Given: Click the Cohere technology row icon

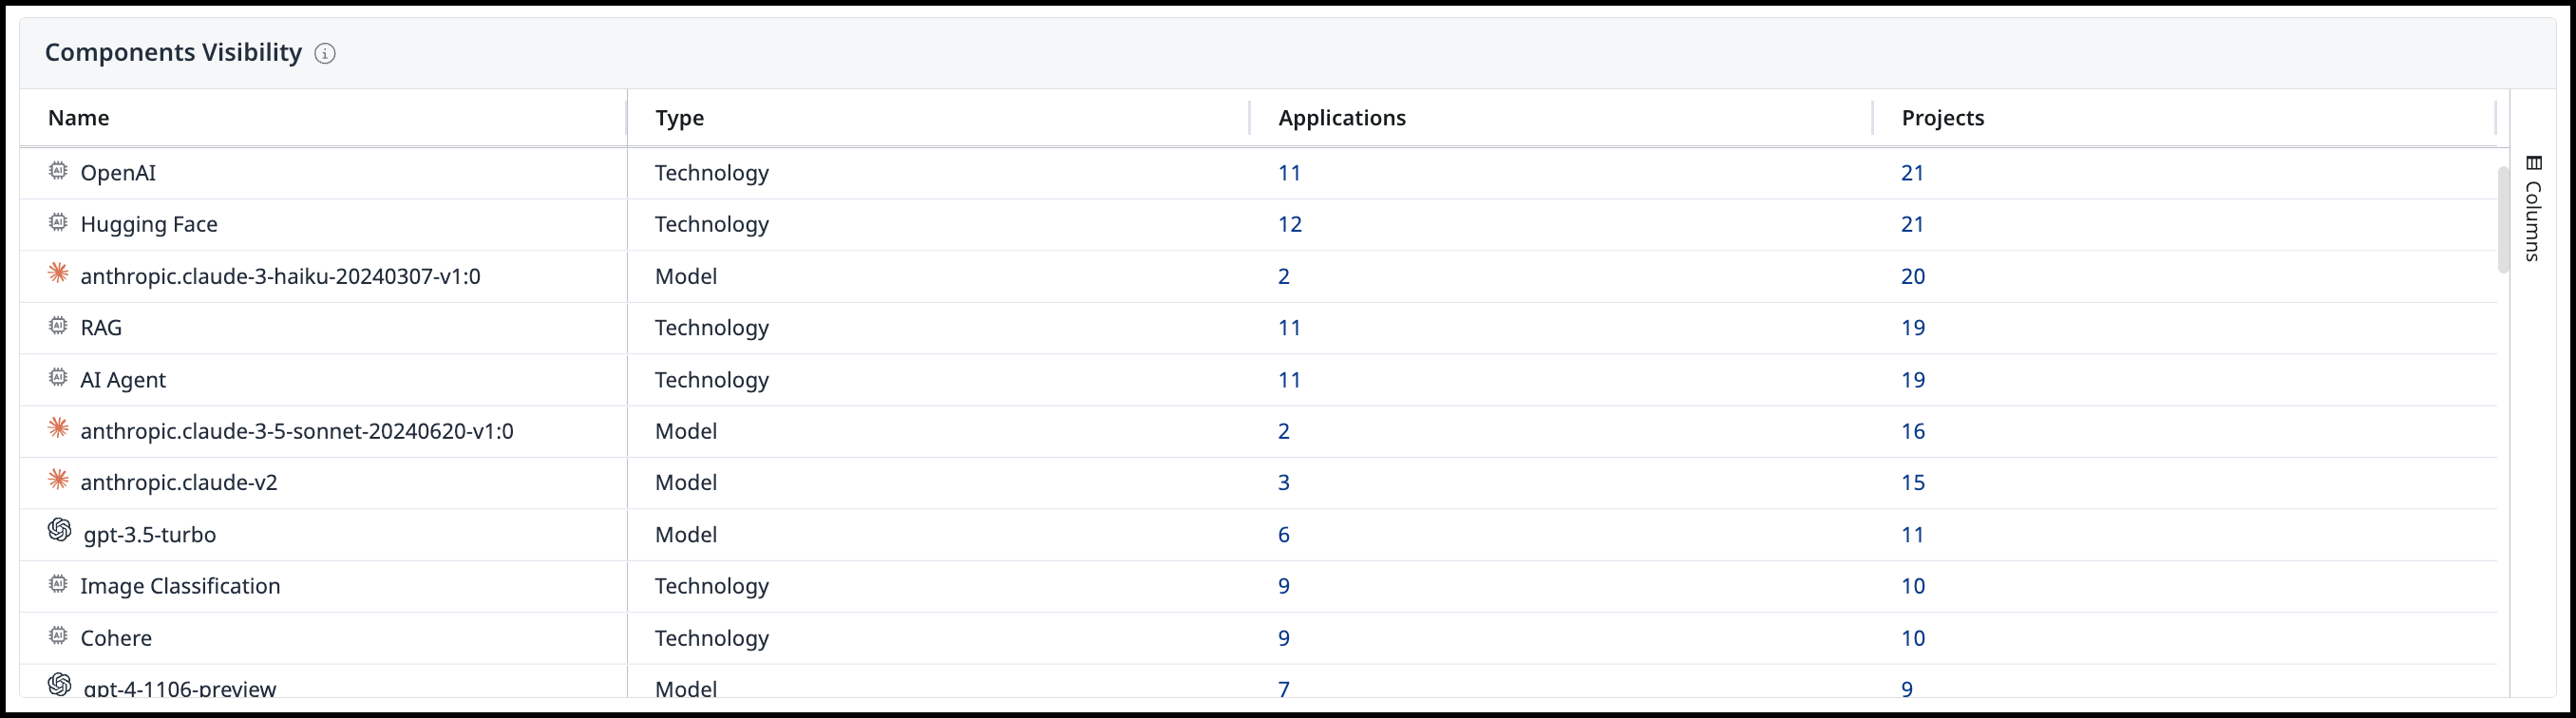Looking at the screenshot, I should 58,636.
